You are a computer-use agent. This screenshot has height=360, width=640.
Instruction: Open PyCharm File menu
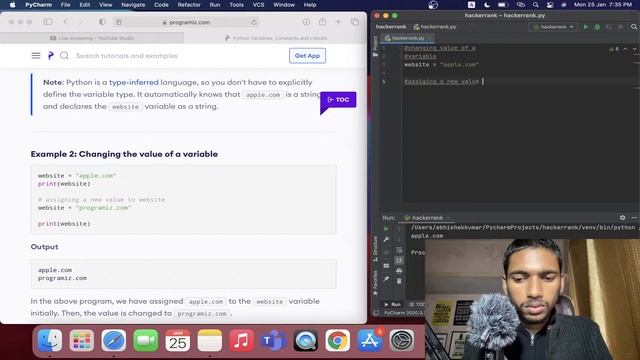coord(65,5)
